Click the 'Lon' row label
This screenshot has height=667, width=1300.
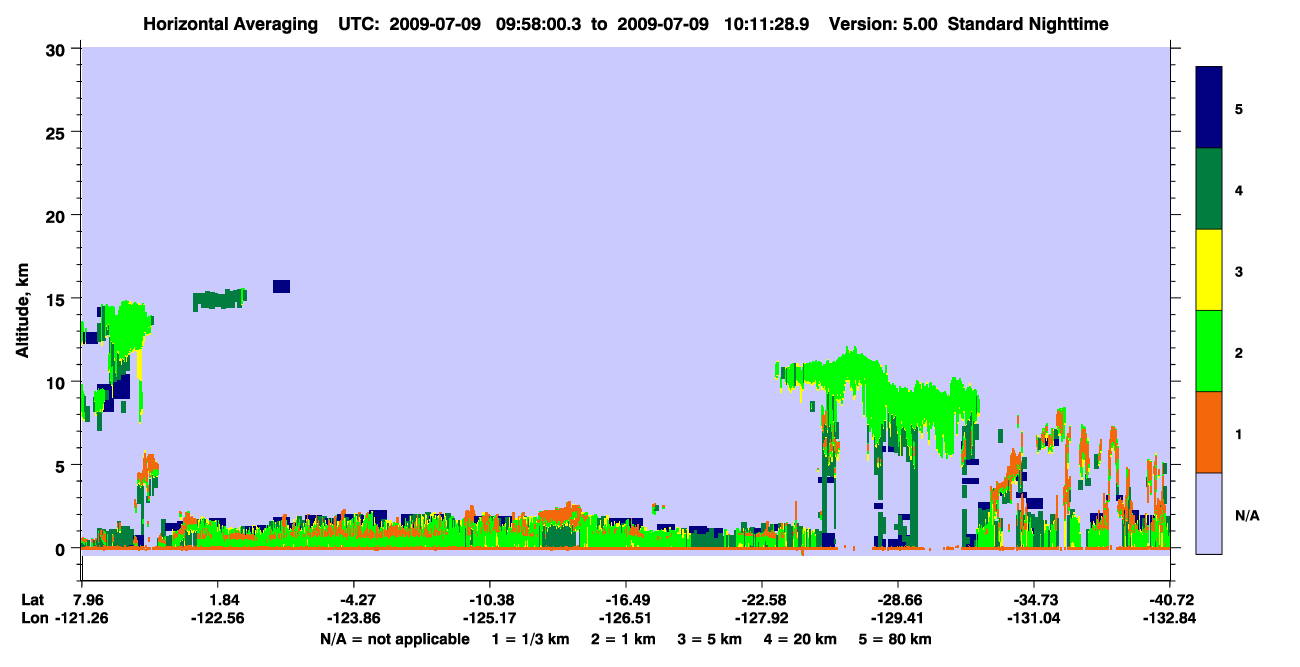click(x=34, y=618)
